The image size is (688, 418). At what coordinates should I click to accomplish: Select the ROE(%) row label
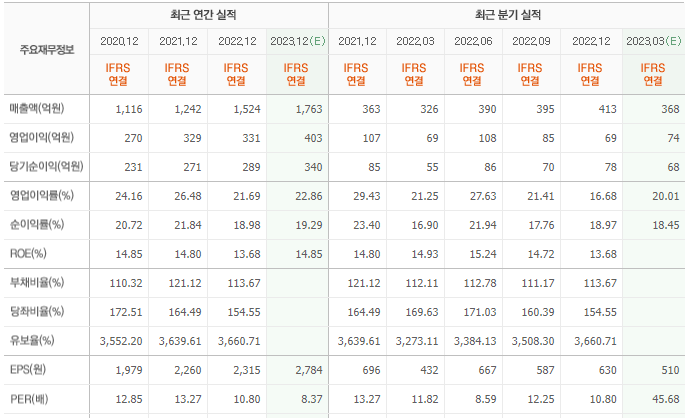28,253
